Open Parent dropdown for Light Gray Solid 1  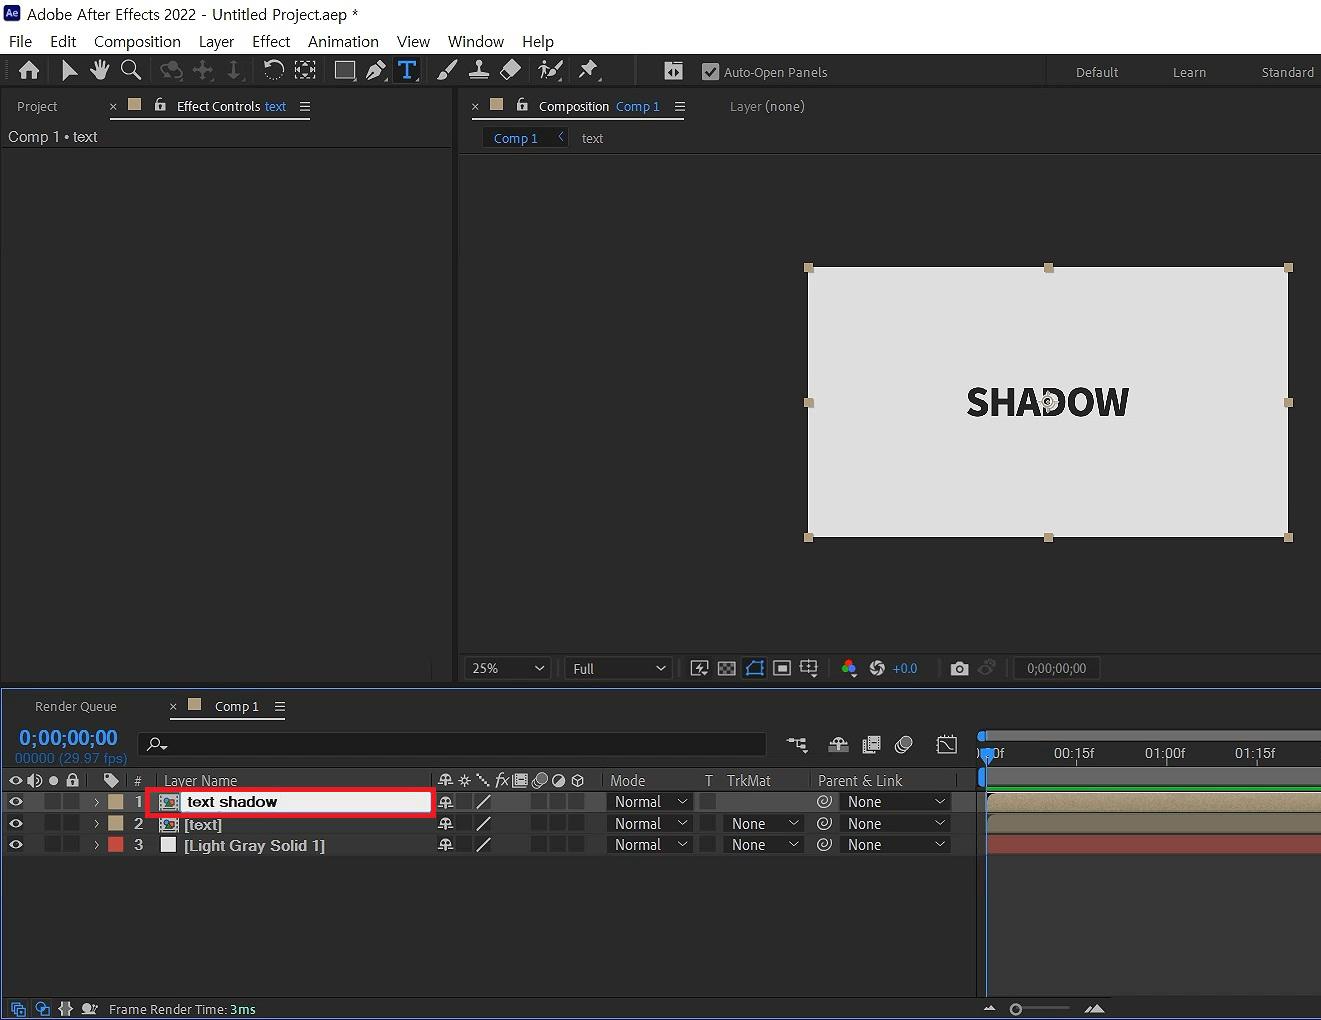[x=895, y=845]
